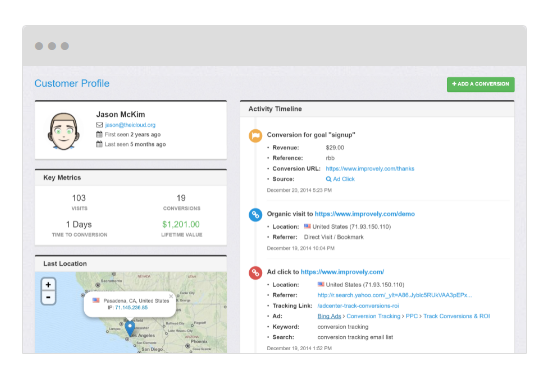The width and height of the screenshot is (540, 380).
Task: Click the calendar icon beside Last seen
Action: coord(99,144)
